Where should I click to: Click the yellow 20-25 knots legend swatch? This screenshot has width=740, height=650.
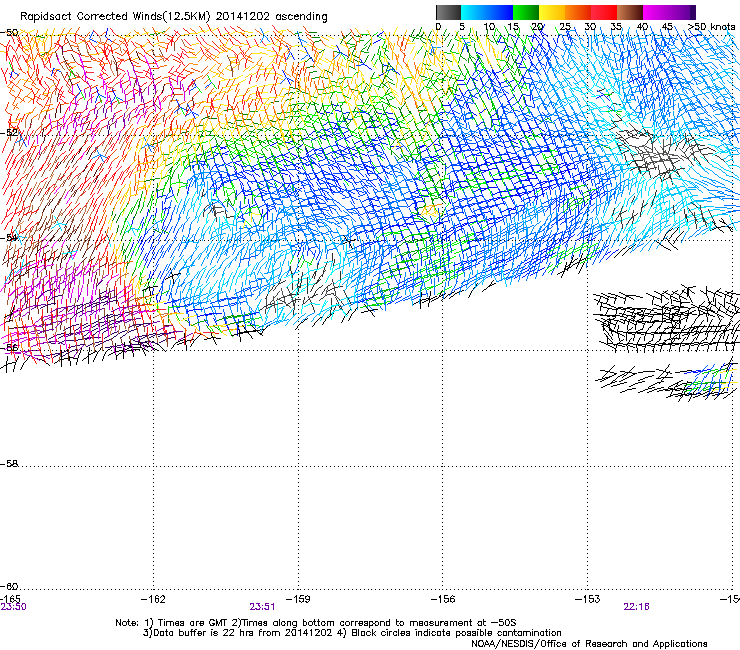pyautogui.click(x=552, y=12)
